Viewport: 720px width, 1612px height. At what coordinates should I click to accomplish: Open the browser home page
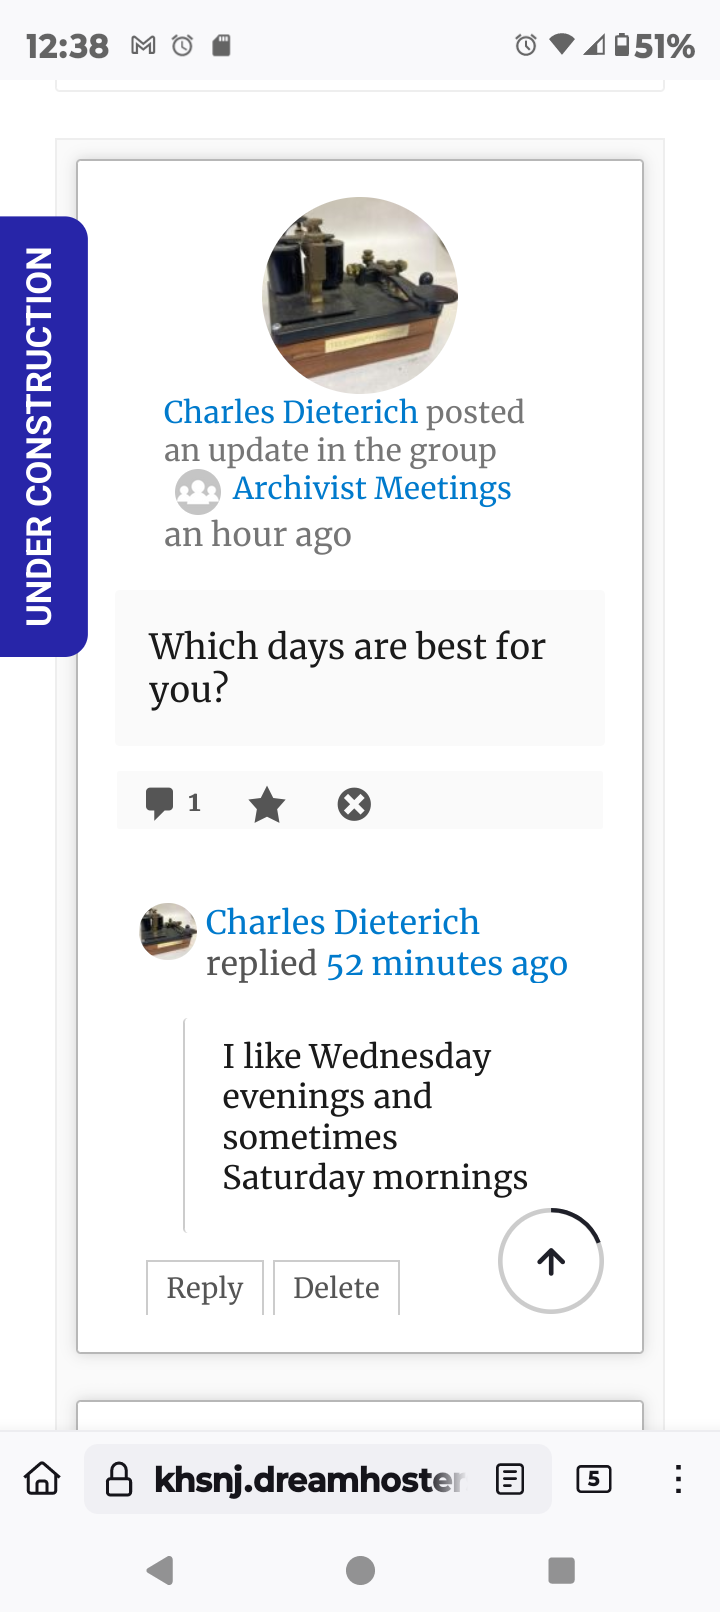click(x=42, y=1478)
